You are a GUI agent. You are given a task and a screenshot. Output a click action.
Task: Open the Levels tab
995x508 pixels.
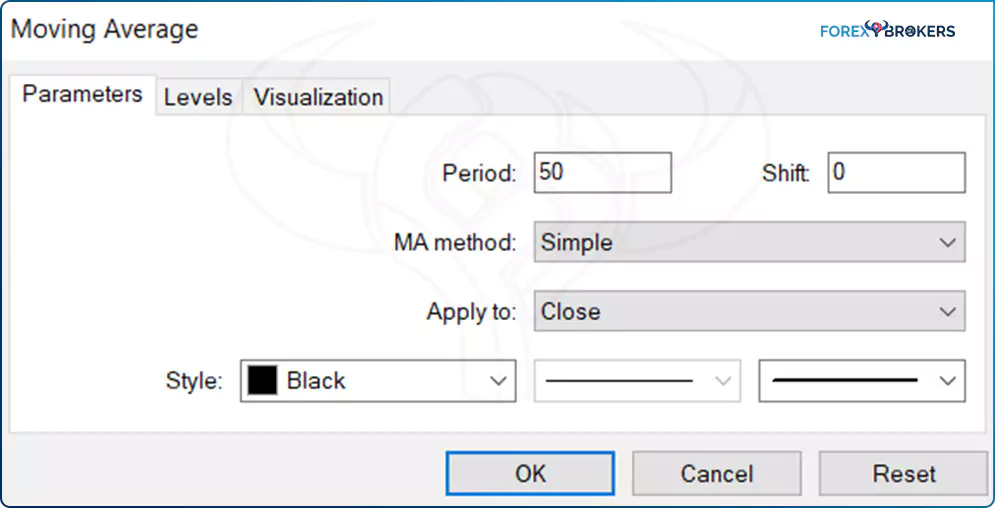pos(198,97)
